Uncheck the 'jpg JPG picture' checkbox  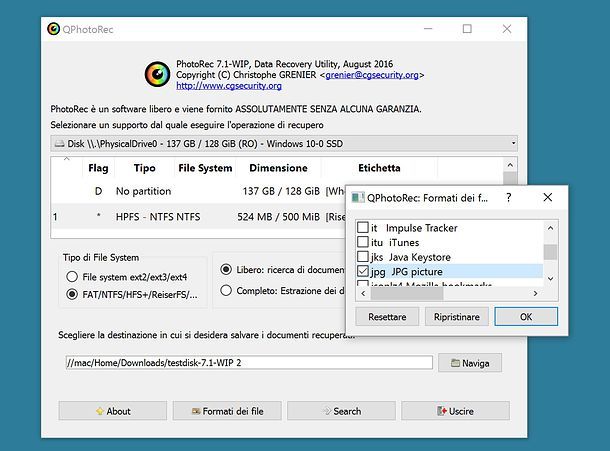tap(363, 271)
